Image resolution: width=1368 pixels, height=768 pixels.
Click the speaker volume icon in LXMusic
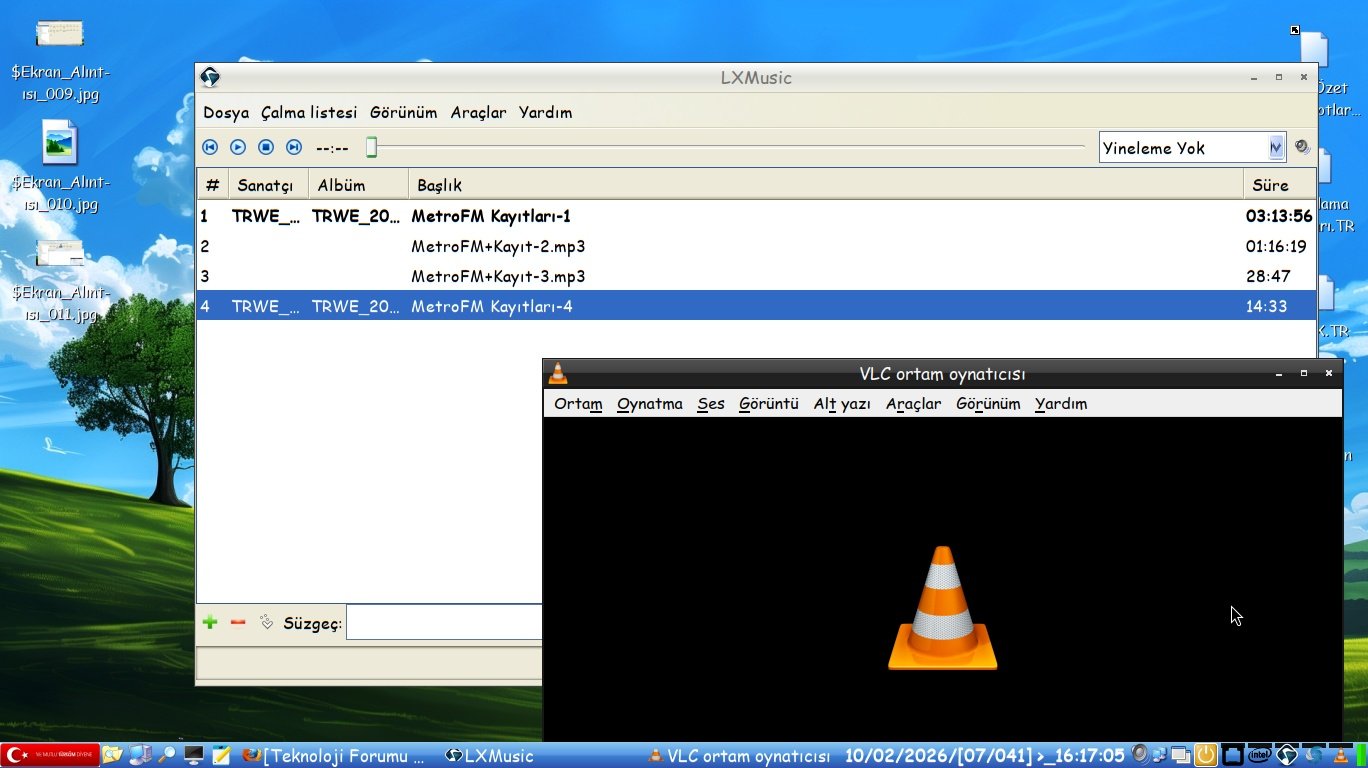coord(1302,147)
